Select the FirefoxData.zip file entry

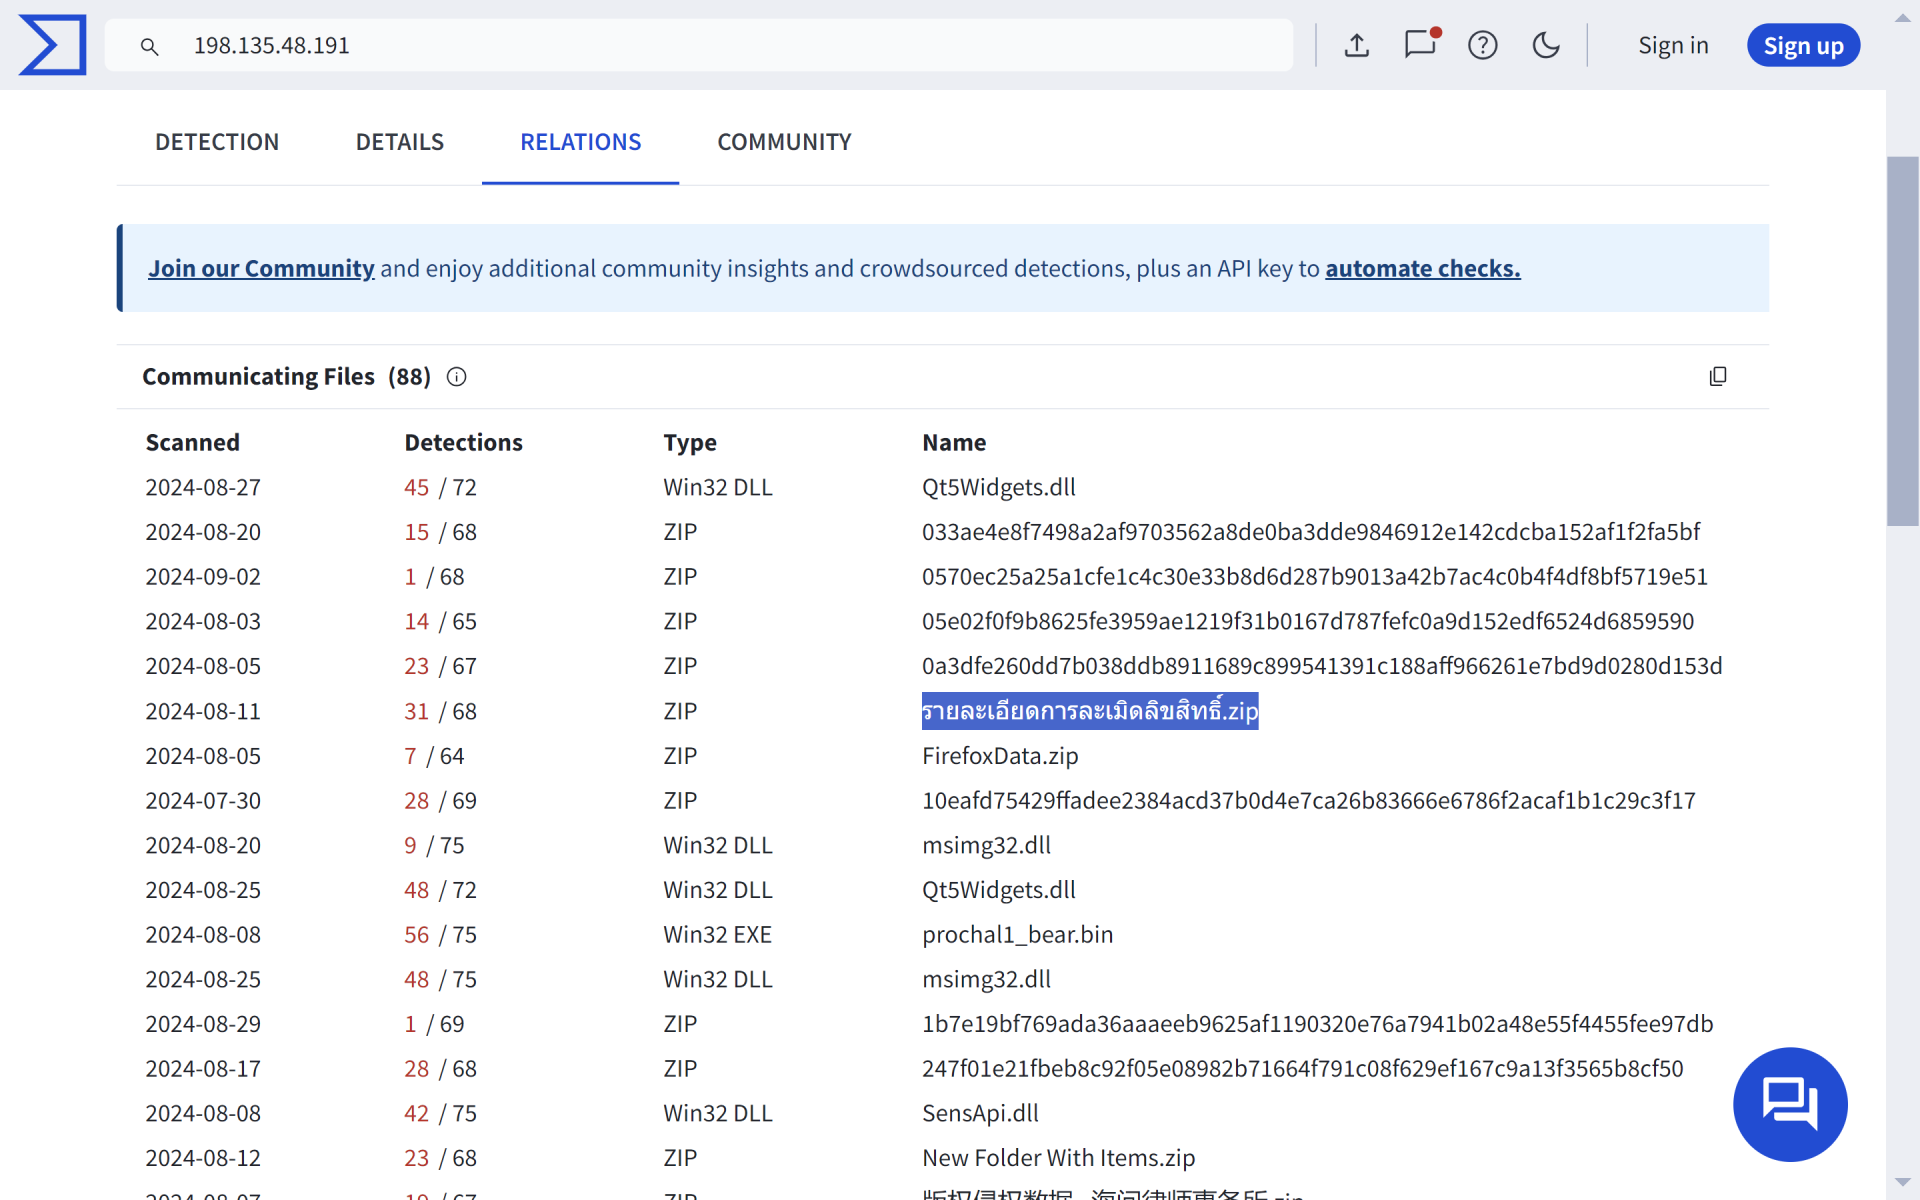tap(999, 756)
